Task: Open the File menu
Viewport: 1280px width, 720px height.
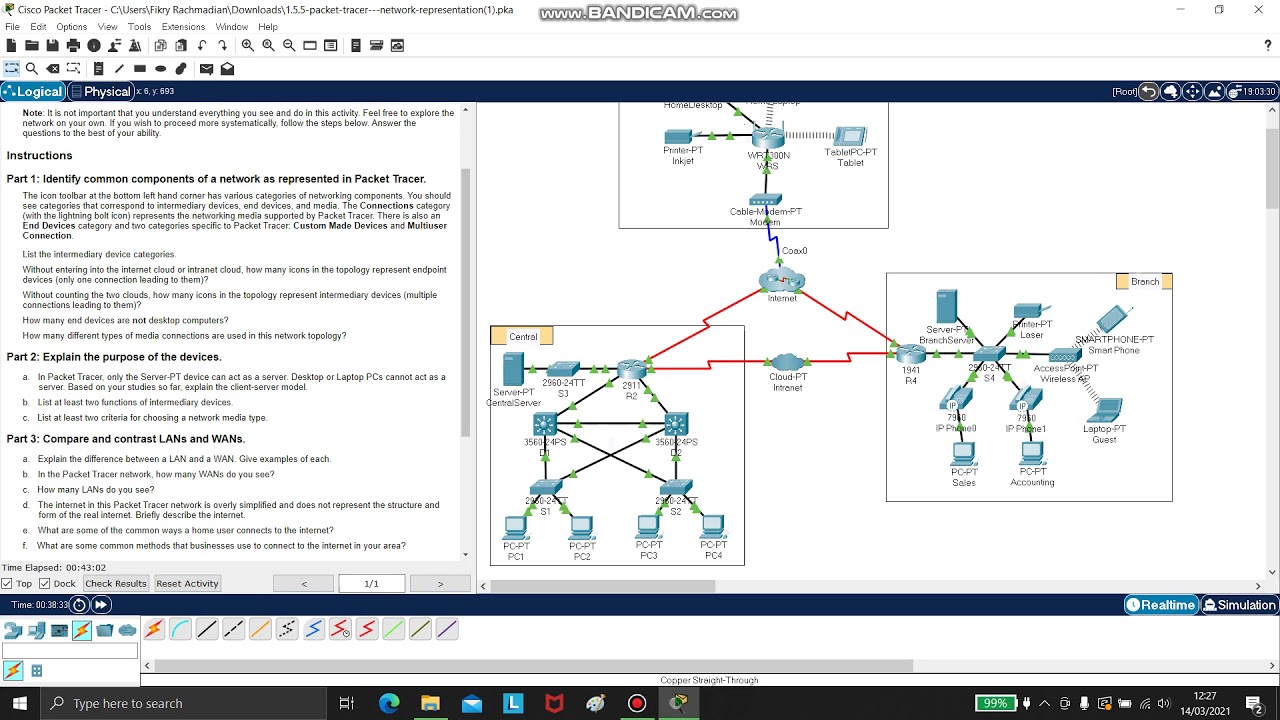Action: 12,27
